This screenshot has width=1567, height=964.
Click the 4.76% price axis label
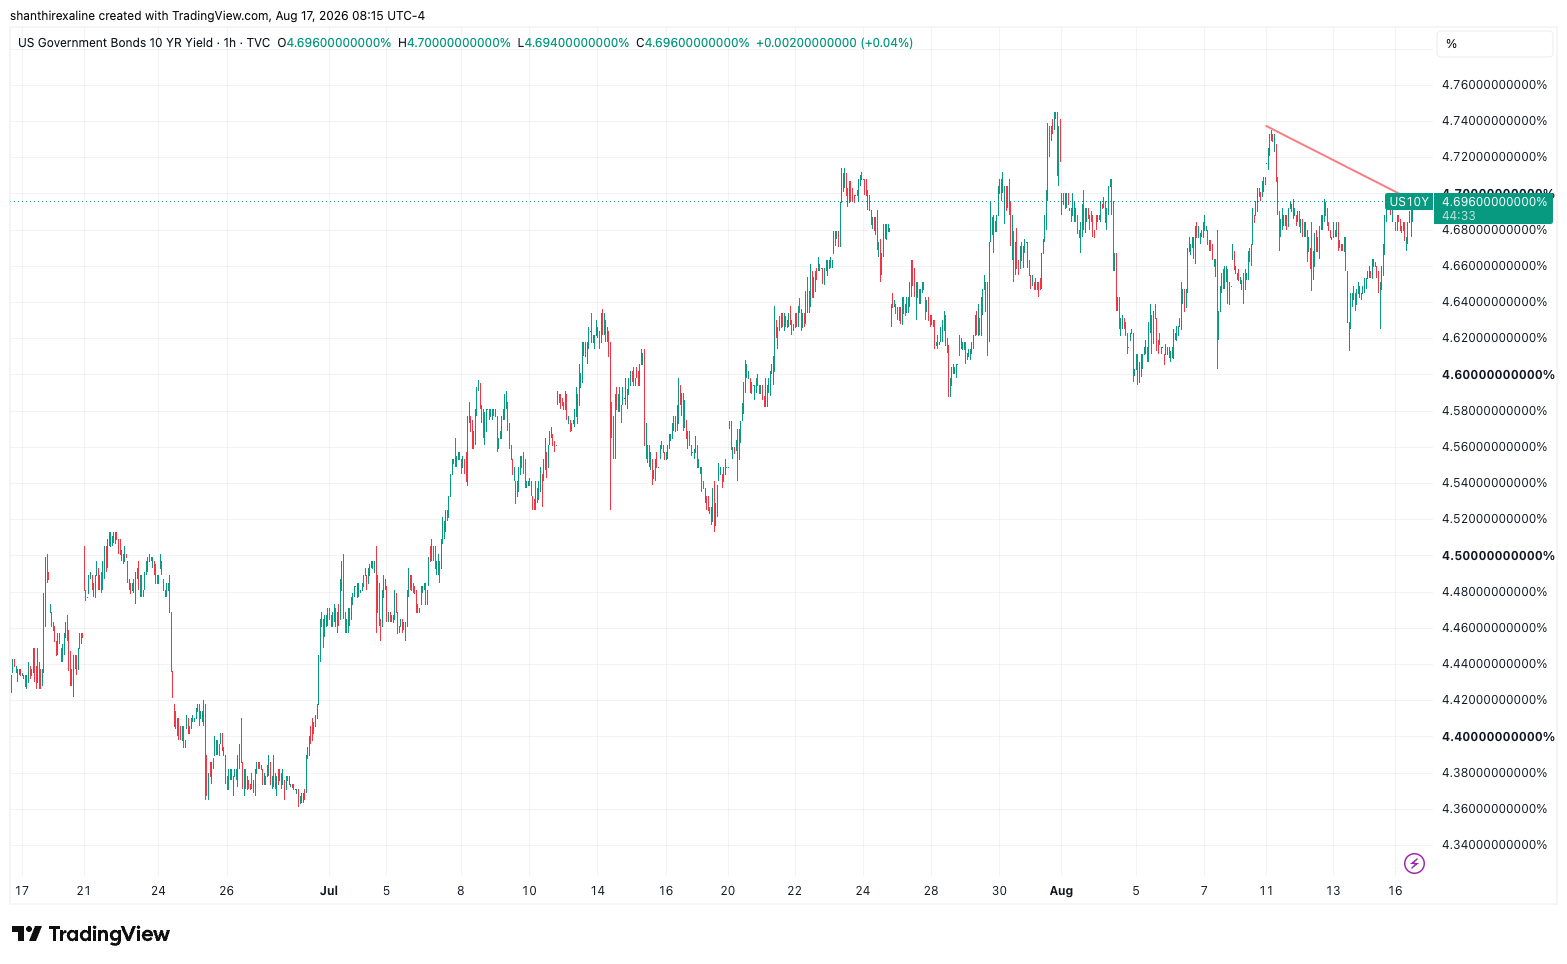[x=1494, y=85]
